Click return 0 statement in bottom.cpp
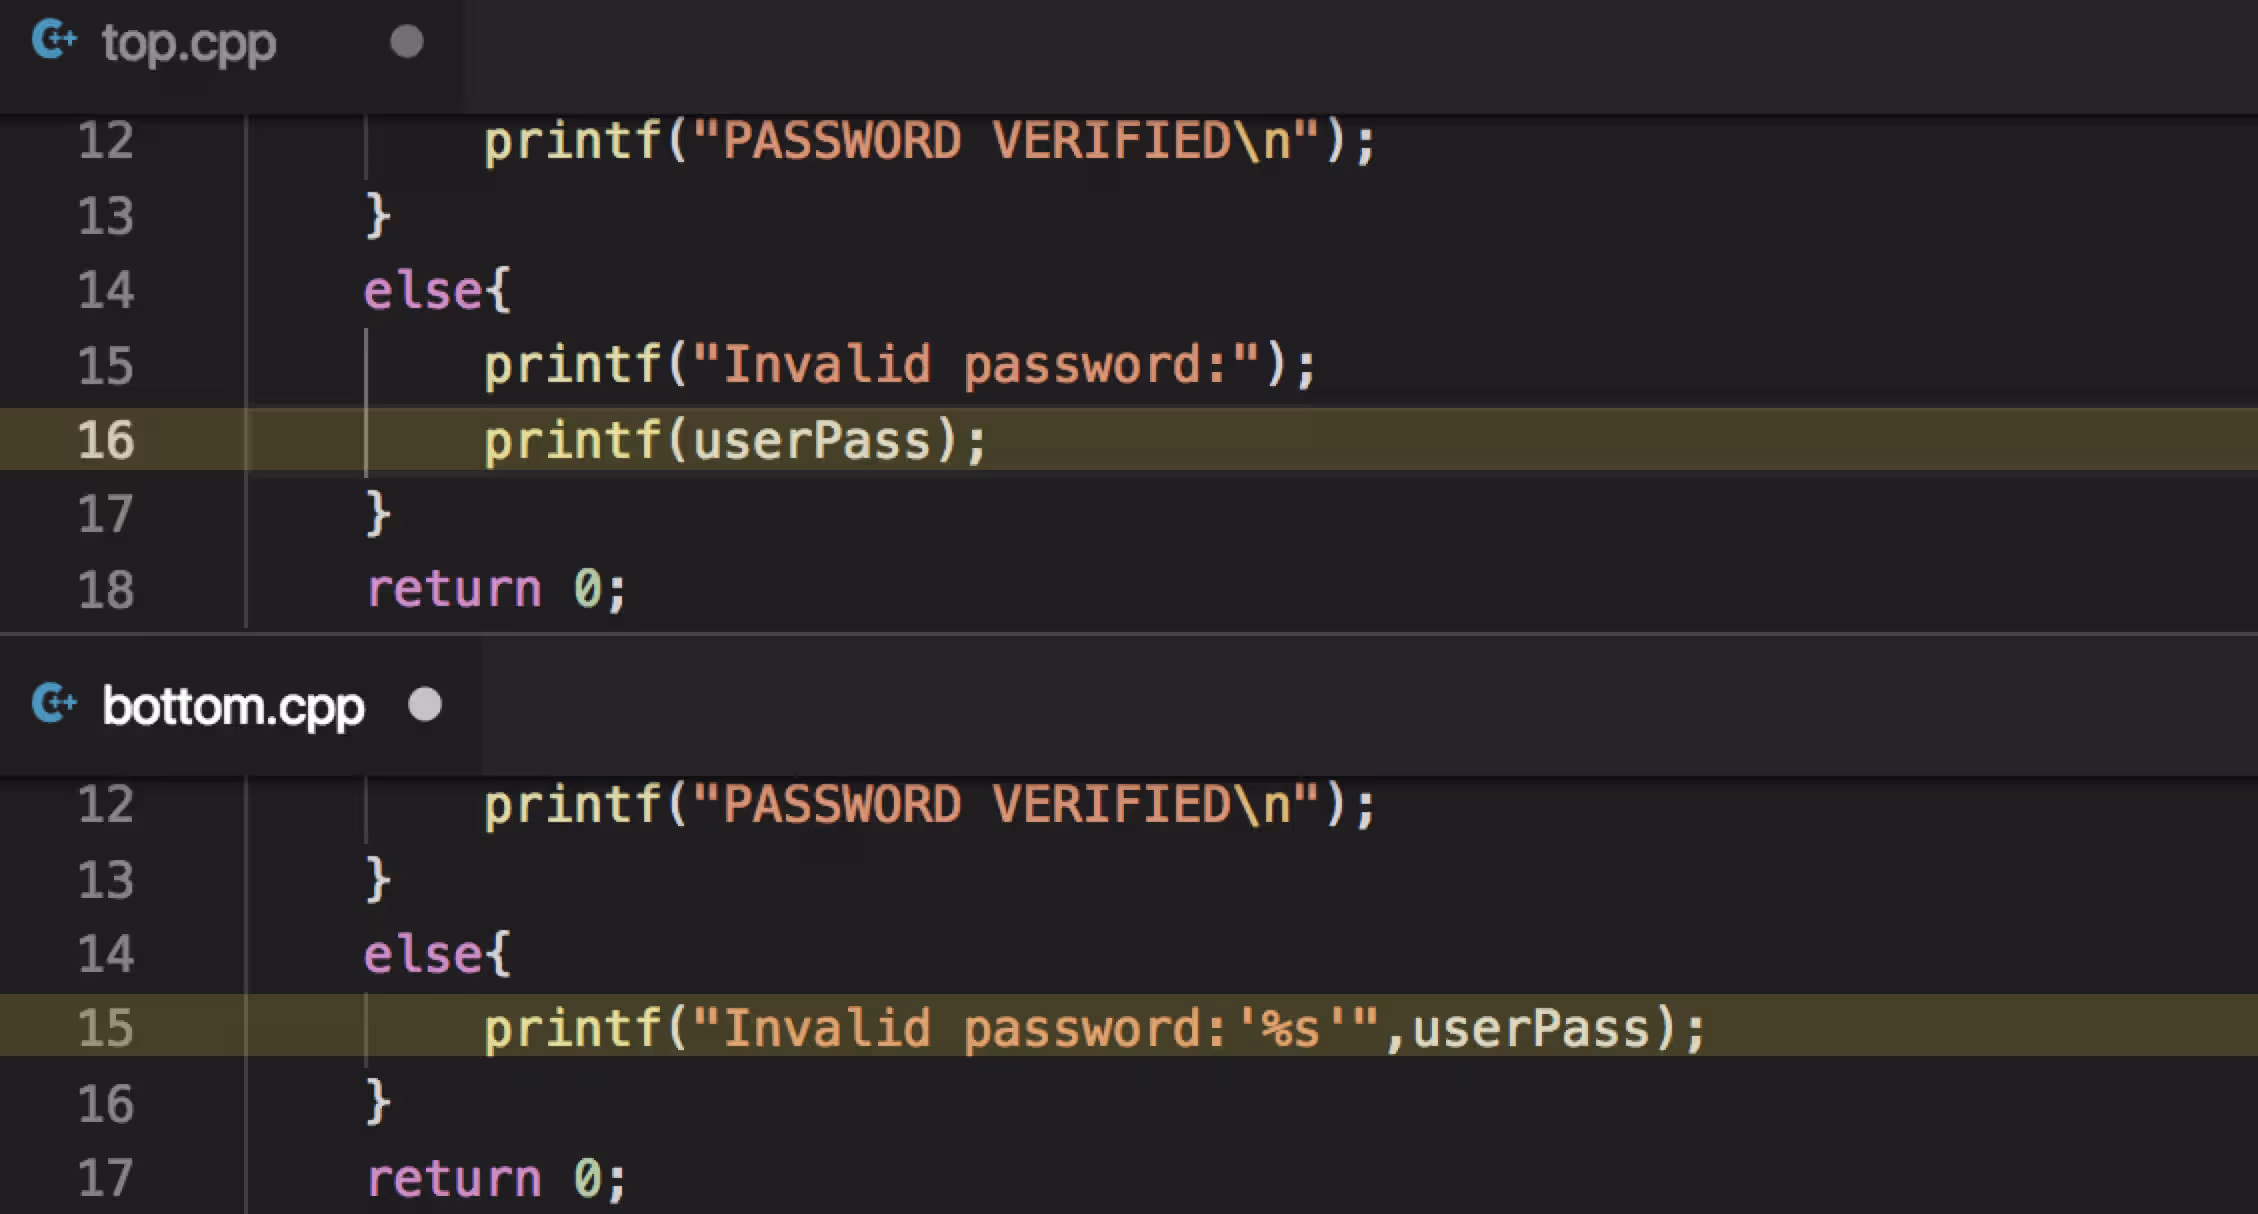This screenshot has height=1214, width=2258. [x=497, y=1178]
